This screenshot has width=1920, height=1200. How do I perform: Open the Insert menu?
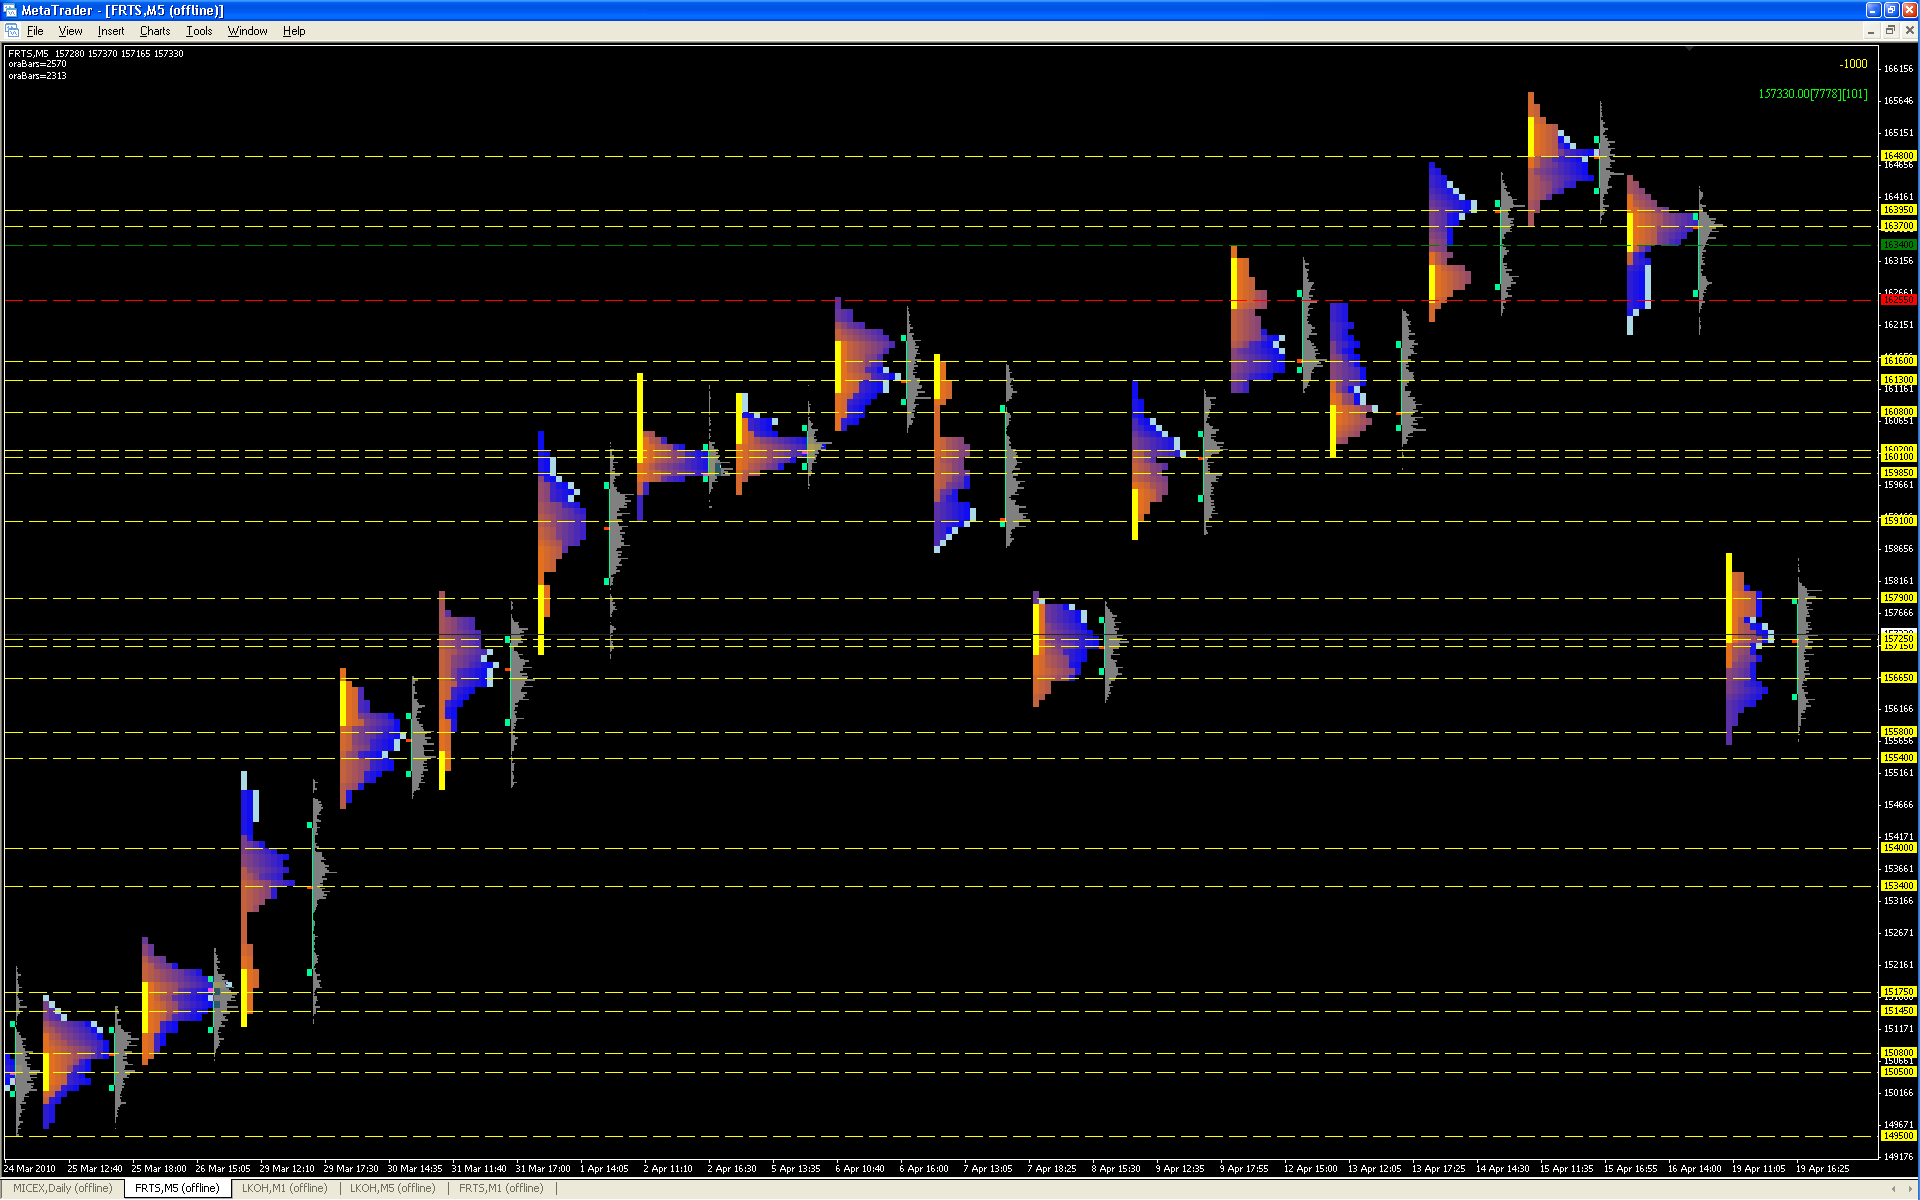point(111,31)
